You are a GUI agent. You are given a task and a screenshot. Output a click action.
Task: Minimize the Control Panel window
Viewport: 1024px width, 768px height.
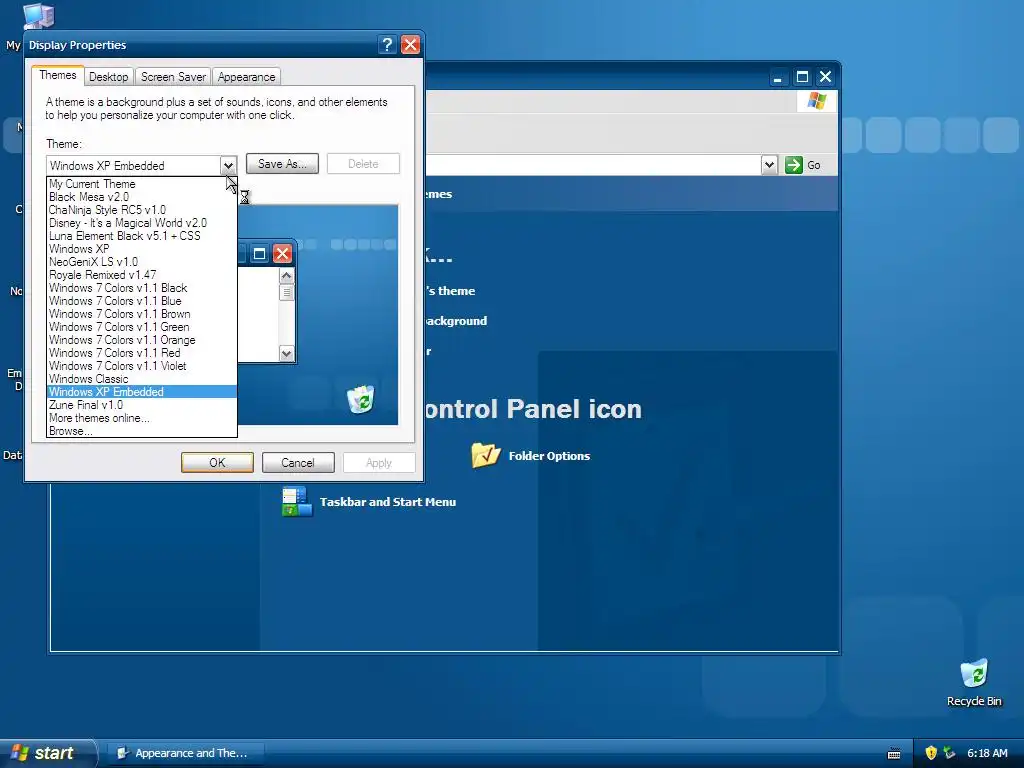coord(778,77)
